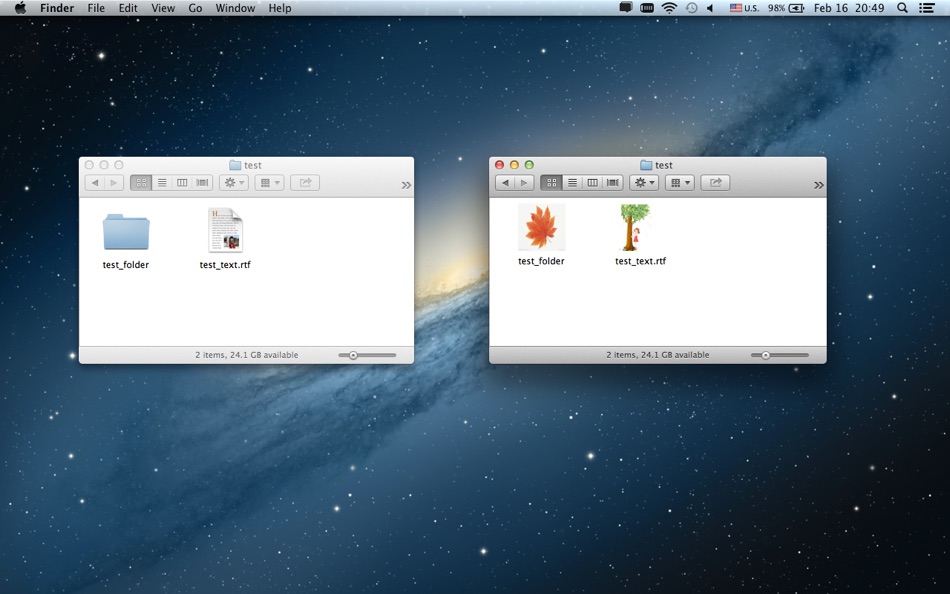Open the Go menu
Screen dimensions: 950x594
[195, 8]
